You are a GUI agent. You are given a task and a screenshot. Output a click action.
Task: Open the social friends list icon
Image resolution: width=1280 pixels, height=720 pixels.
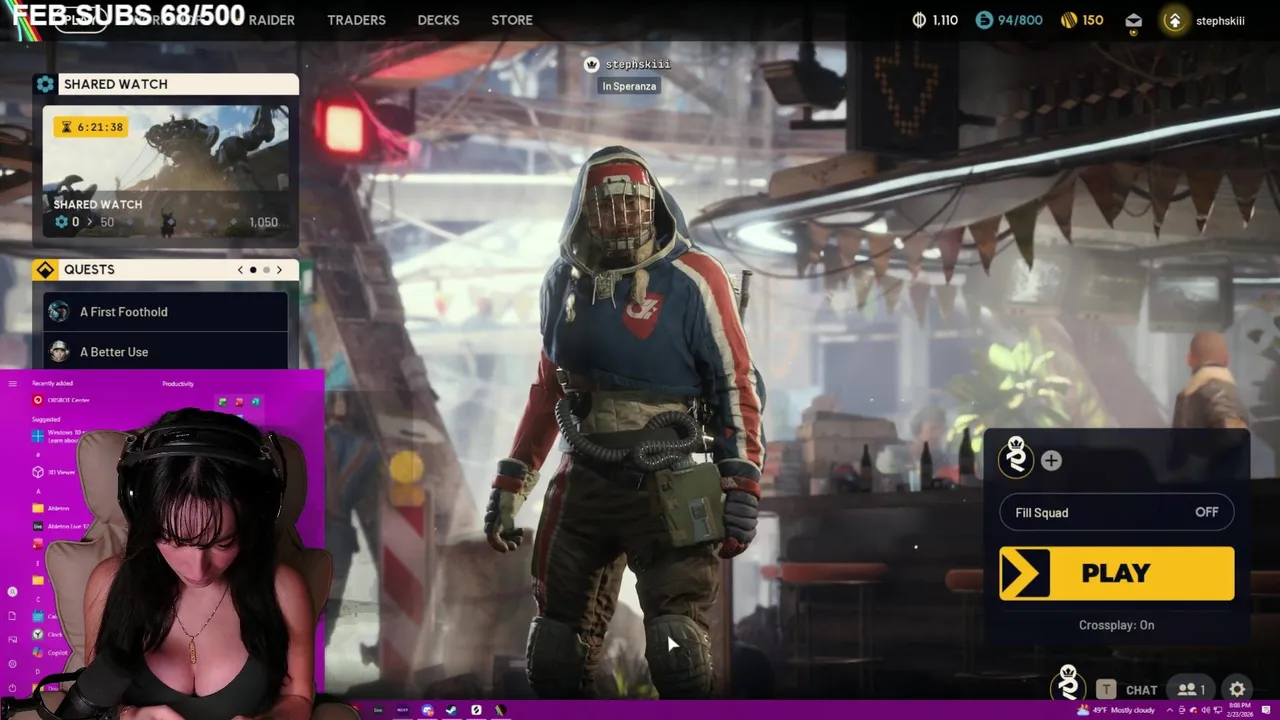[x=1190, y=689]
